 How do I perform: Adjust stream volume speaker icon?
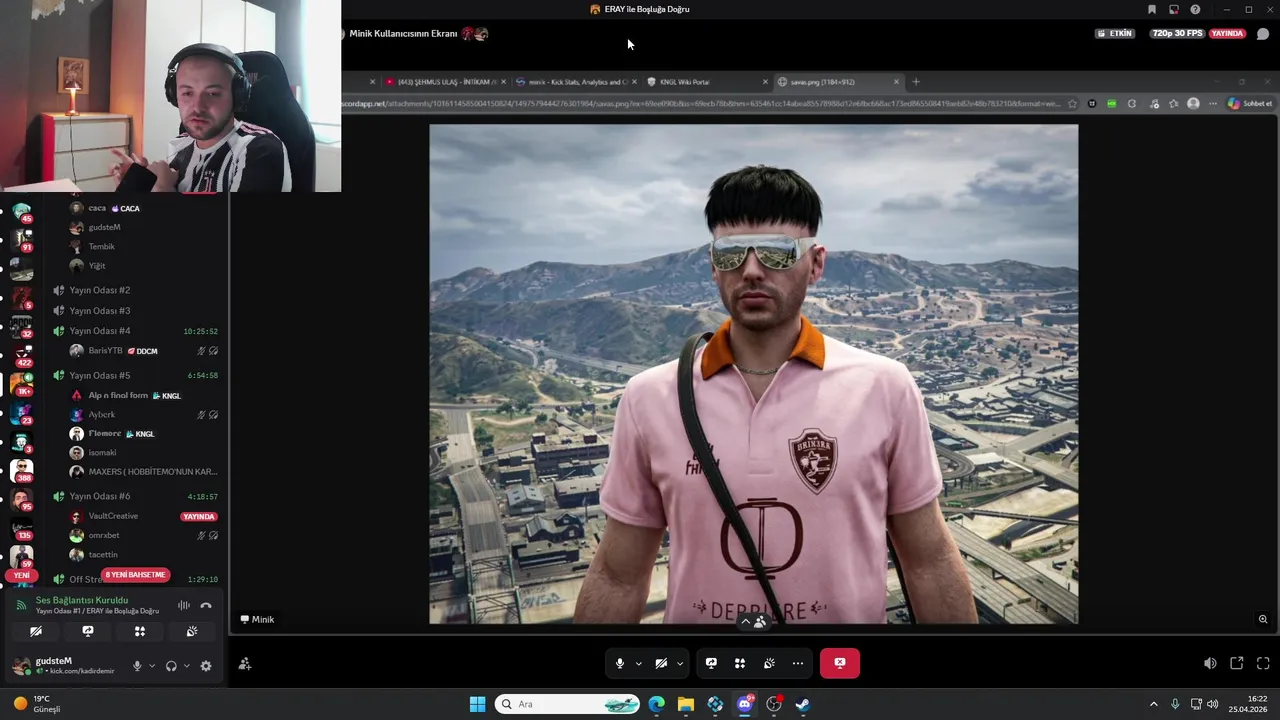tap(1210, 663)
